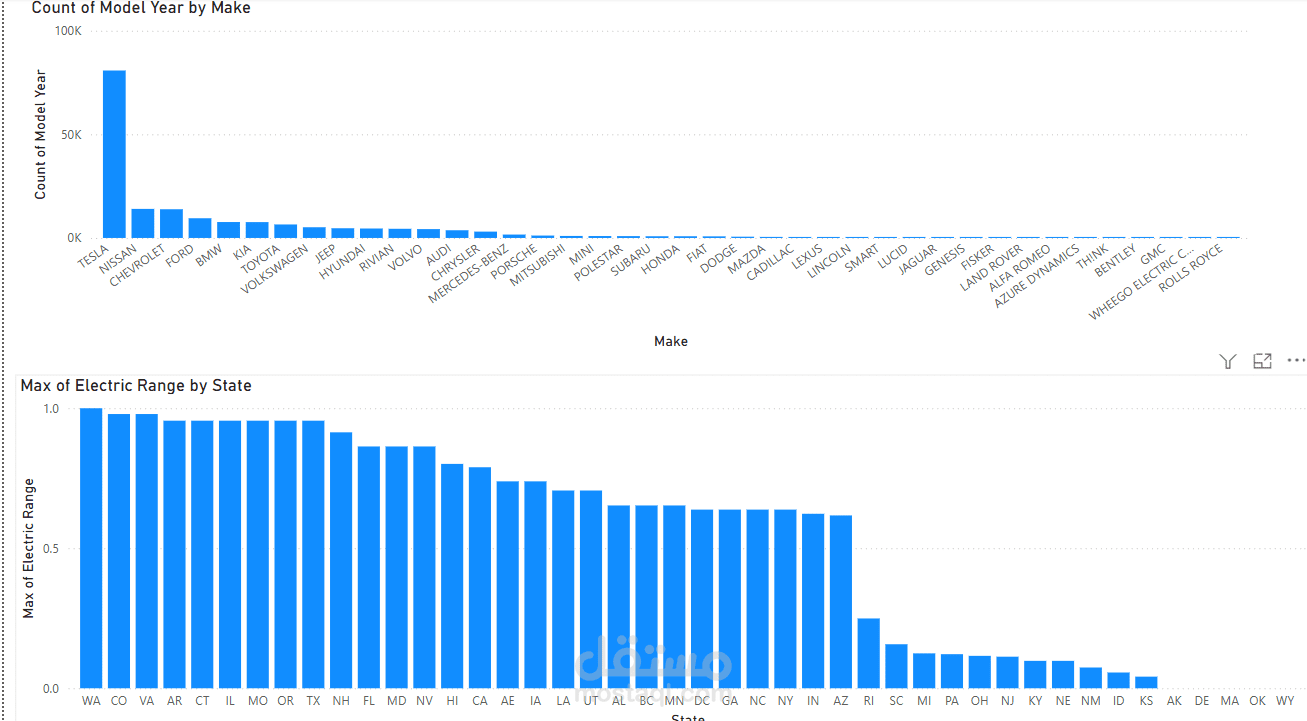Click the LAND ROVER axis label
Screen dimensions: 1307x721
993,267
